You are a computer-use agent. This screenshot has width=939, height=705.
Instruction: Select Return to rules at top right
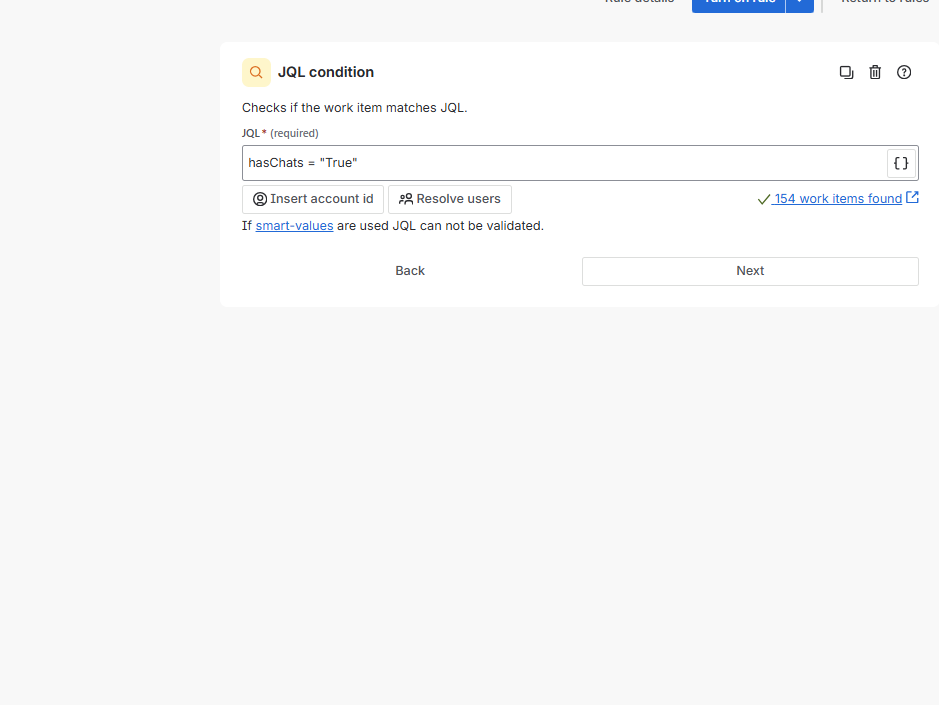[x=884, y=3]
